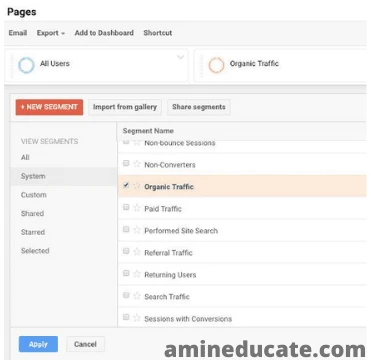Viewport: 371px width, 360px height.
Task: Show Starred segments
Action: 33,232
